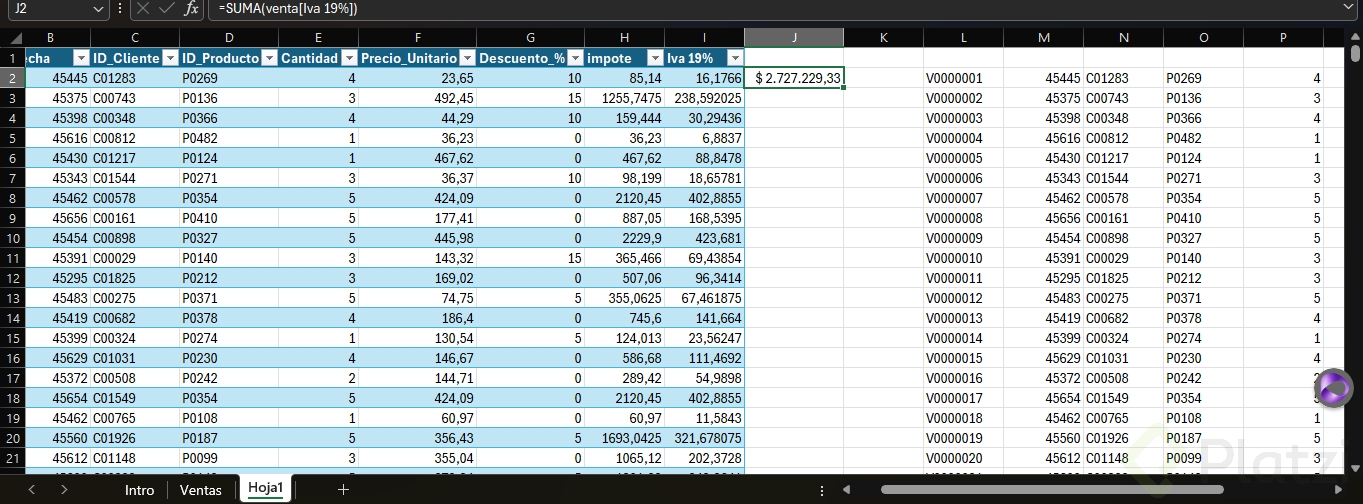Select column header K
1363x504 pixels.
884,38
